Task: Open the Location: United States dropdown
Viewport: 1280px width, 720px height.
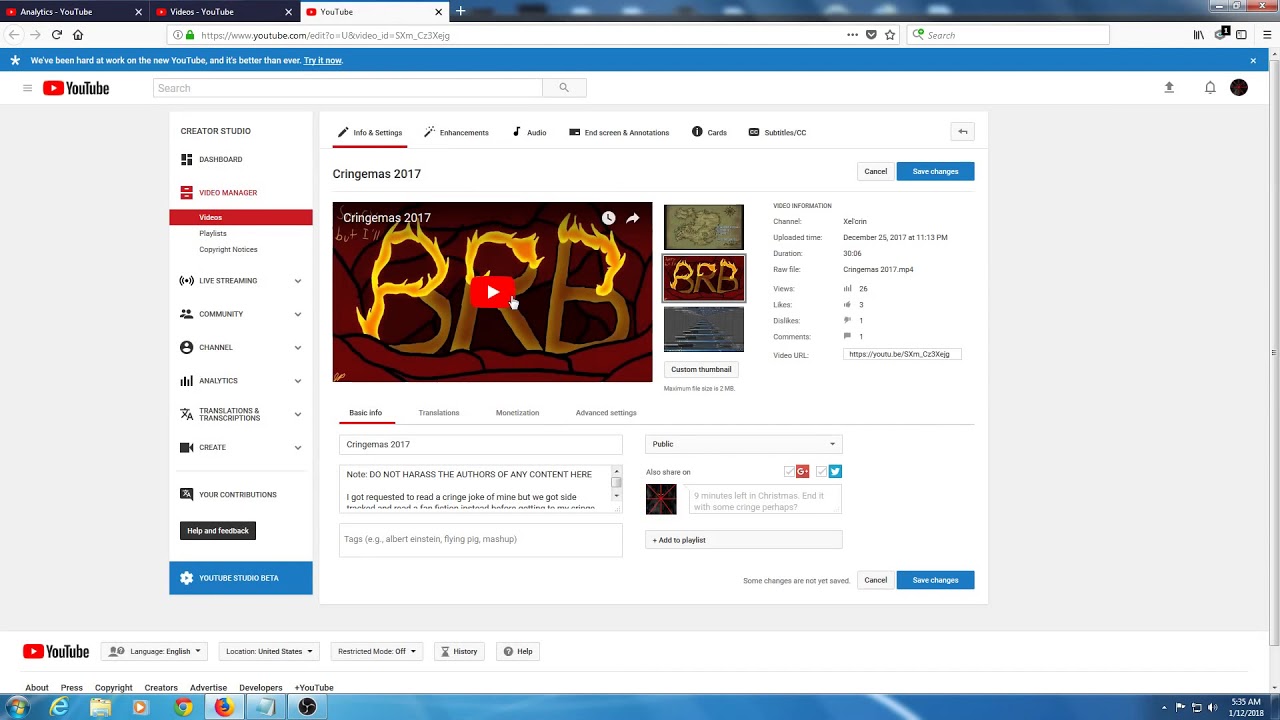Action: (268, 651)
